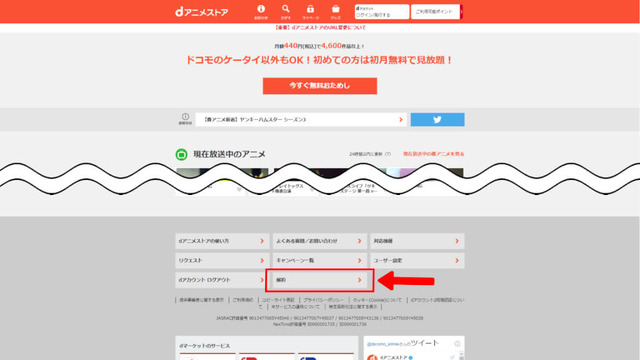
Task: Click the chevron on the ヤンキーハムスター news bar
Action: pos(401,120)
